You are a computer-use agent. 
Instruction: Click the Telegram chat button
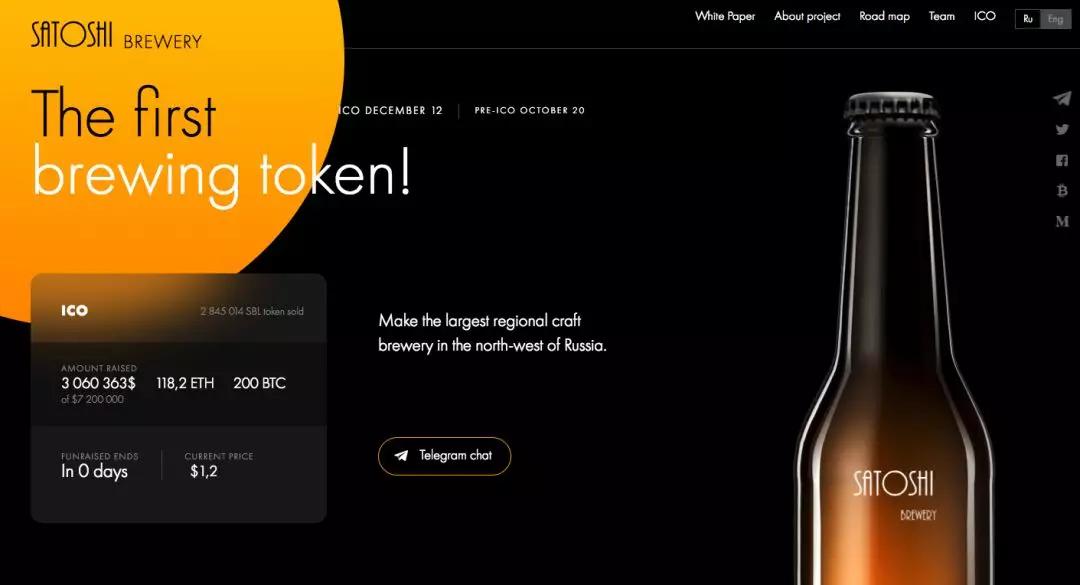(444, 455)
